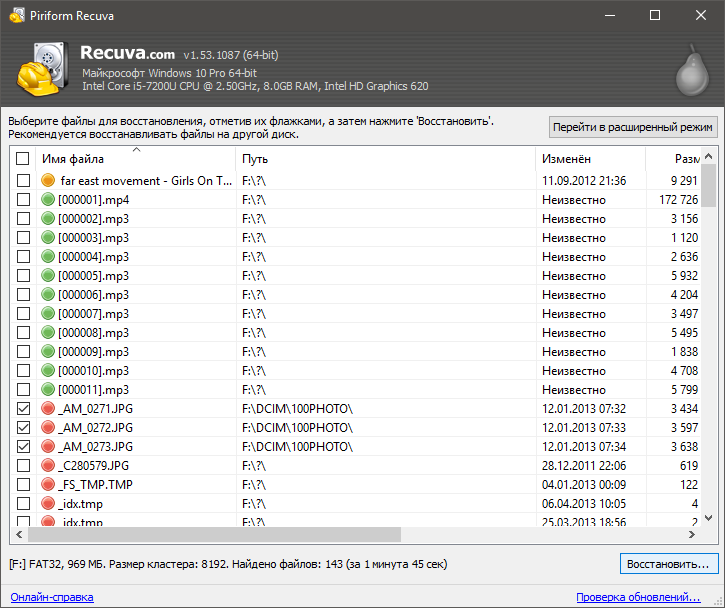725x608 pixels.
Task: Click date 11.09.2012 21:36
Action: point(584,181)
